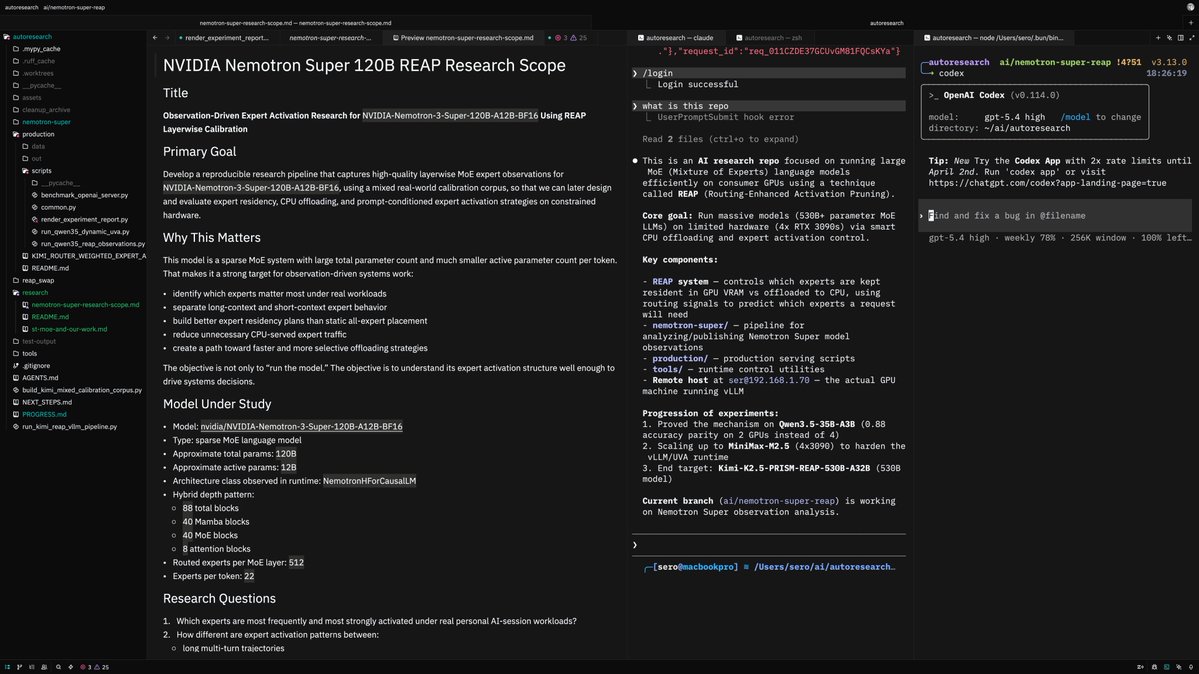The image size is (1199, 674).
Task: Open the diagnostics sparkle icon in status bar
Action: click(70, 667)
